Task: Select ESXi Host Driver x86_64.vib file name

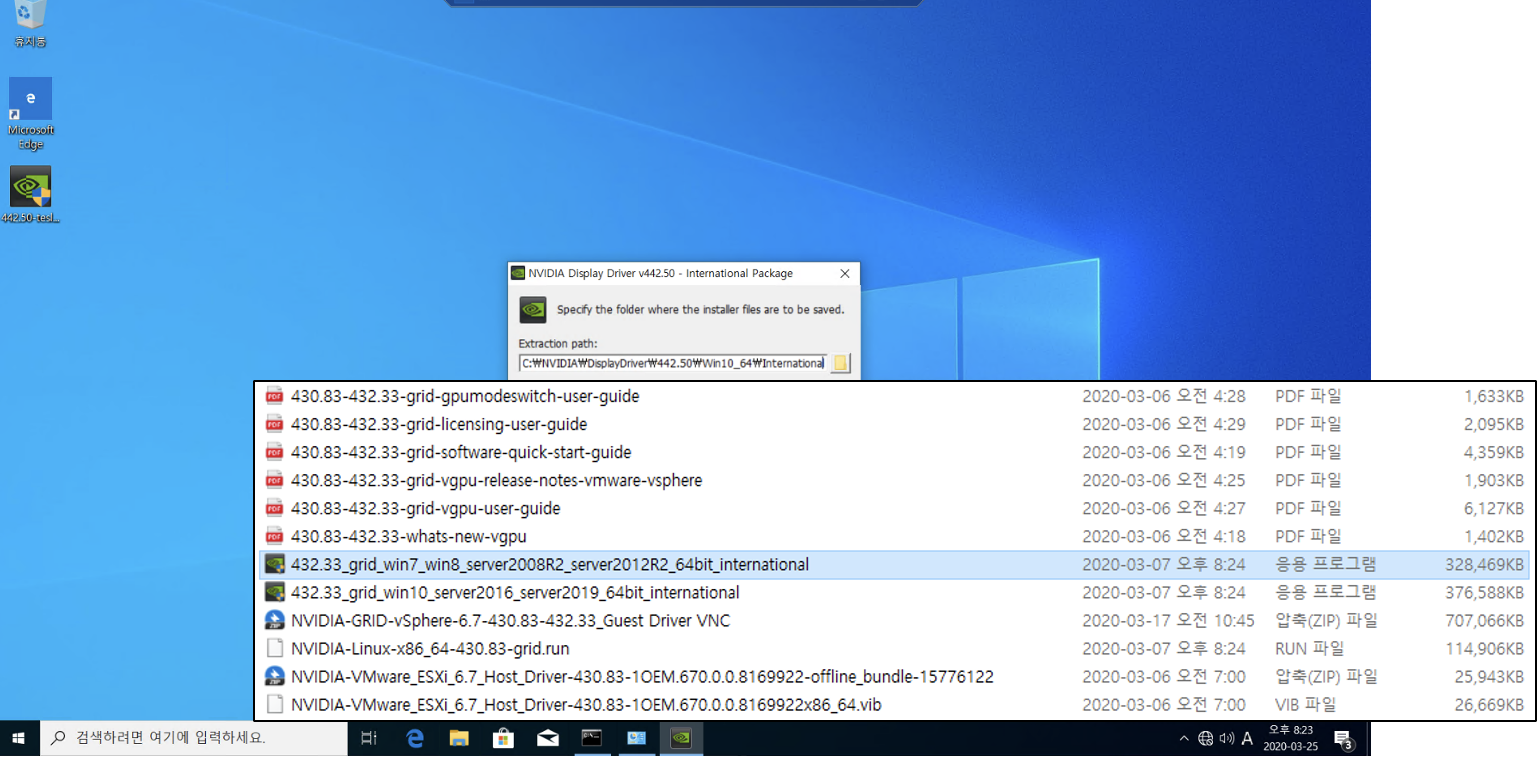Action: click(x=586, y=704)
